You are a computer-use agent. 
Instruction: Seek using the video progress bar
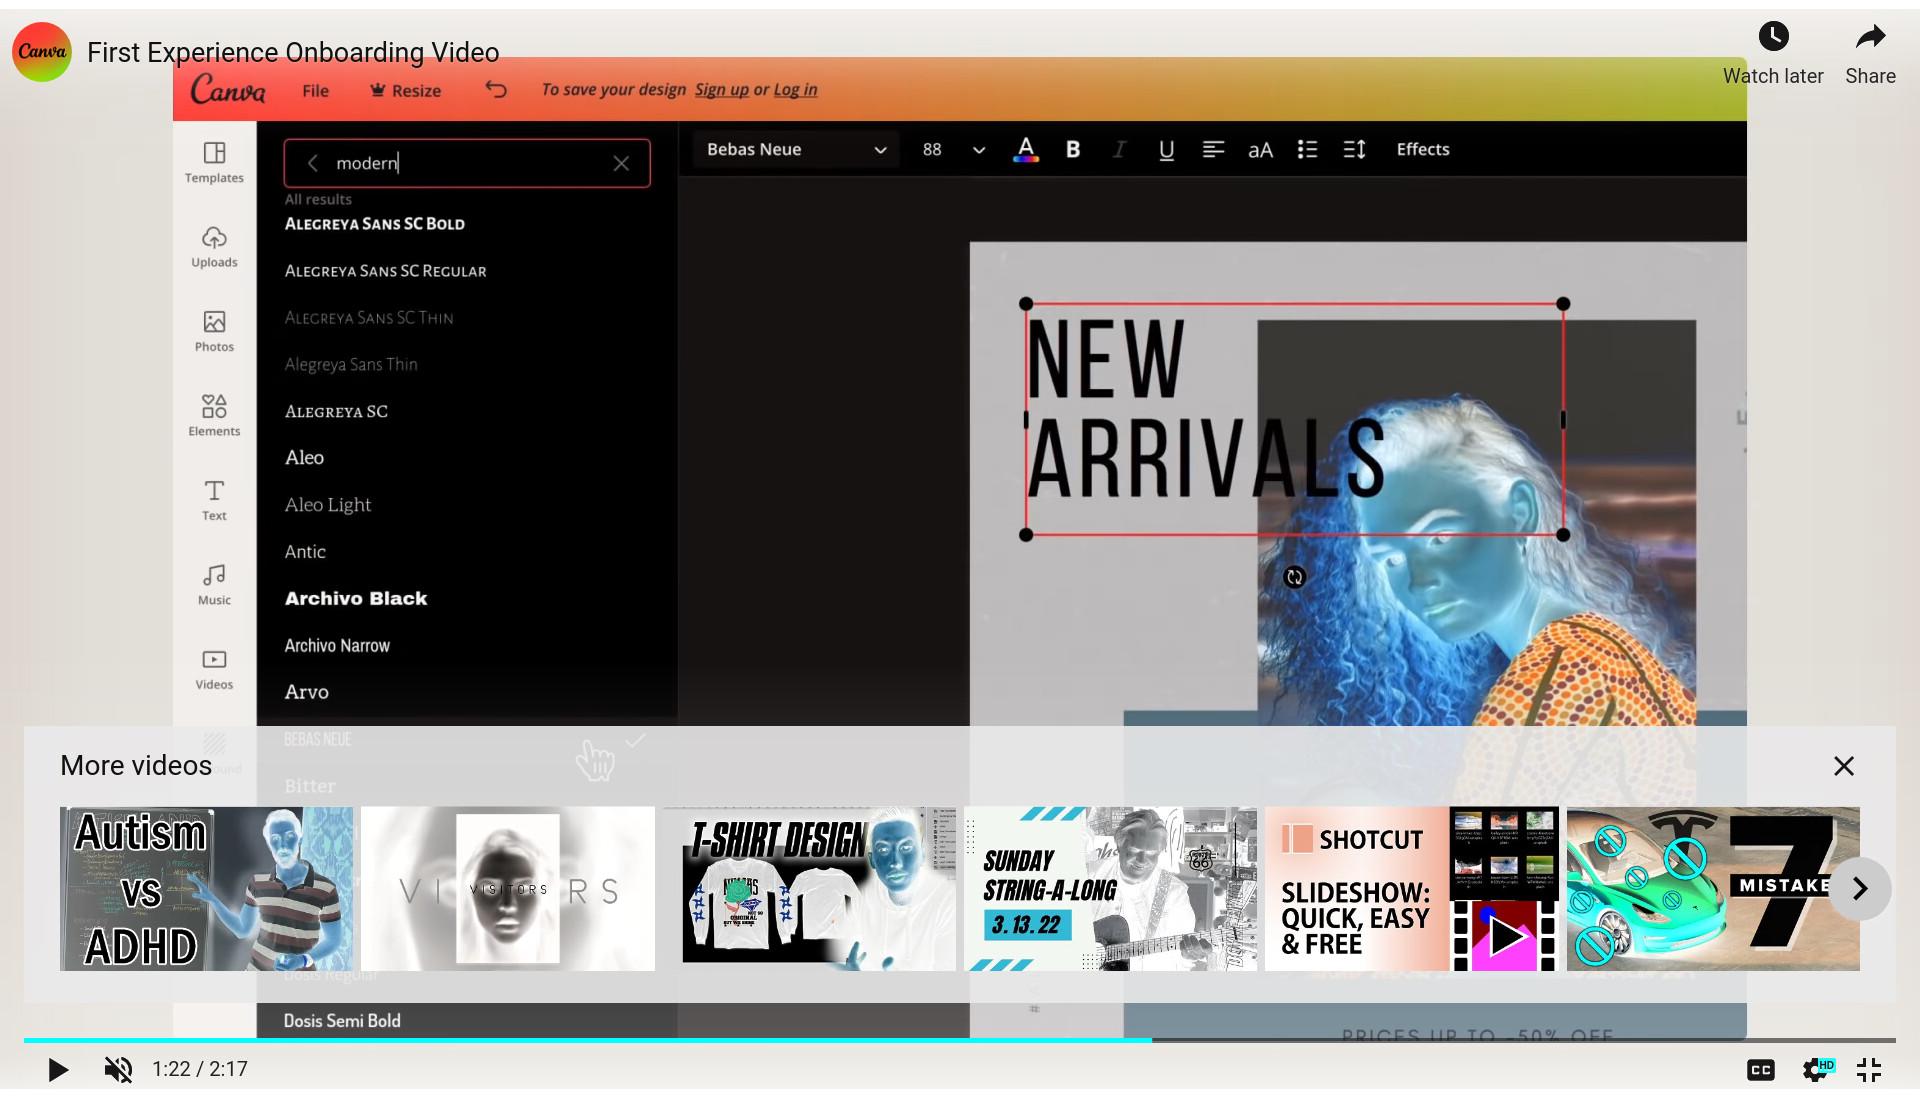point(960,1040)
